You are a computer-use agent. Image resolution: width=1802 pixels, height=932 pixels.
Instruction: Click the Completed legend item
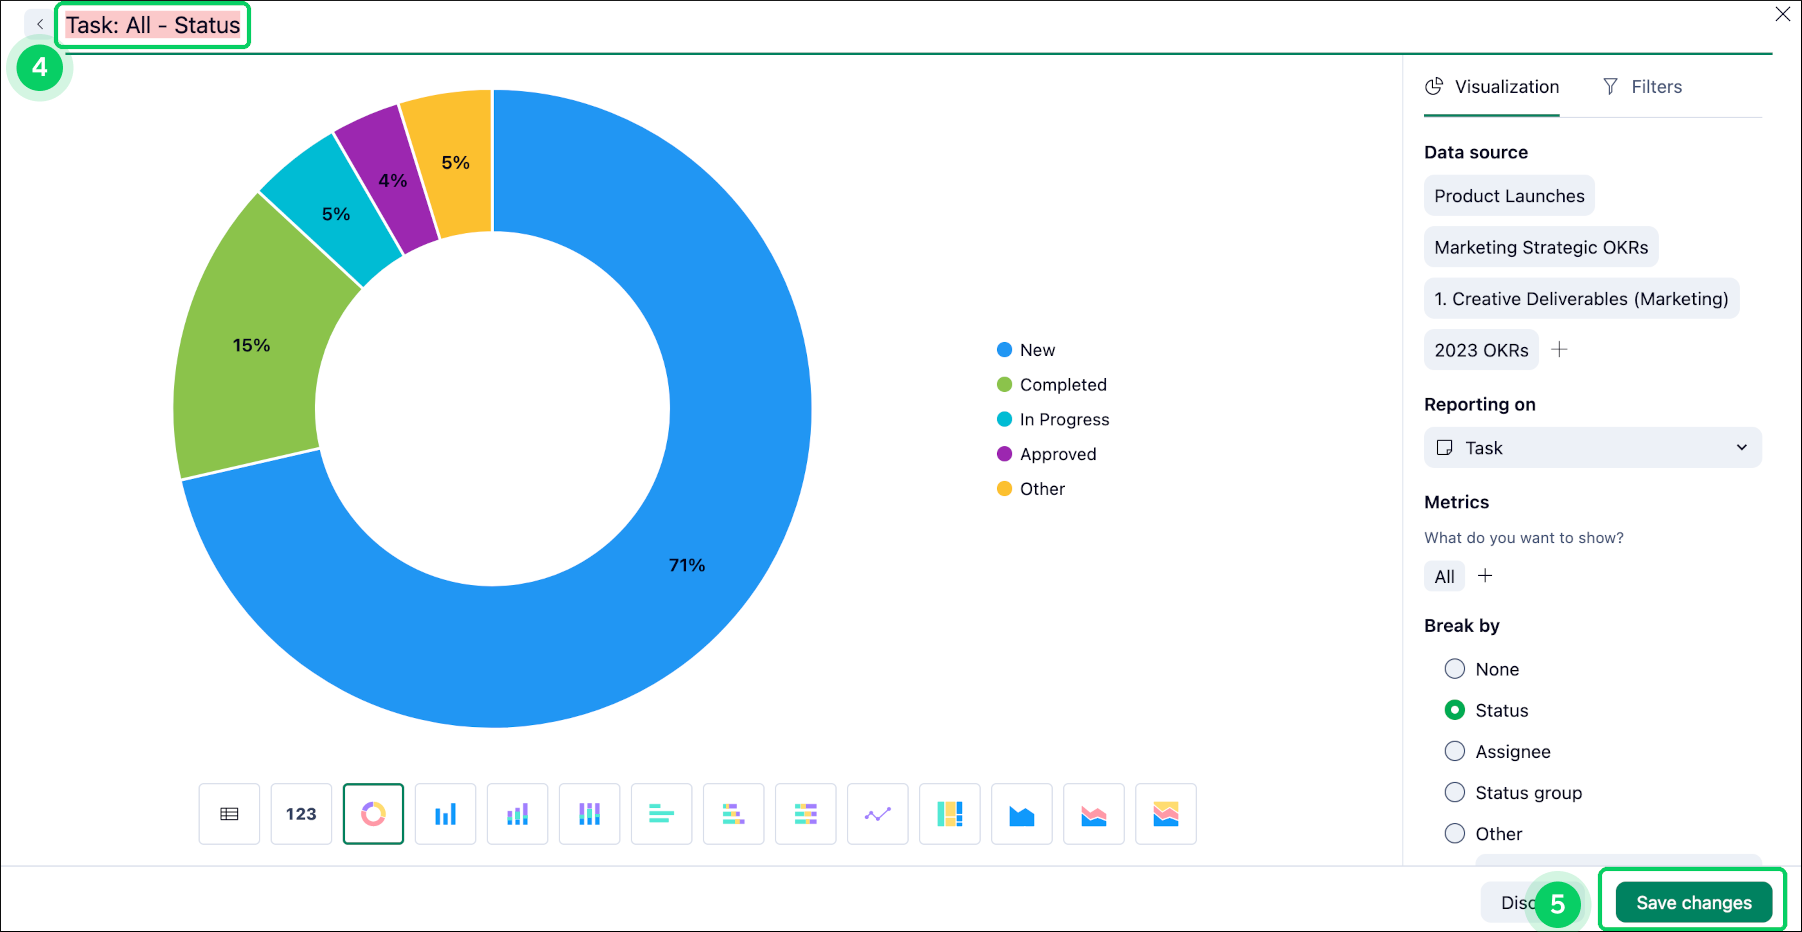tap(1063, 384)
